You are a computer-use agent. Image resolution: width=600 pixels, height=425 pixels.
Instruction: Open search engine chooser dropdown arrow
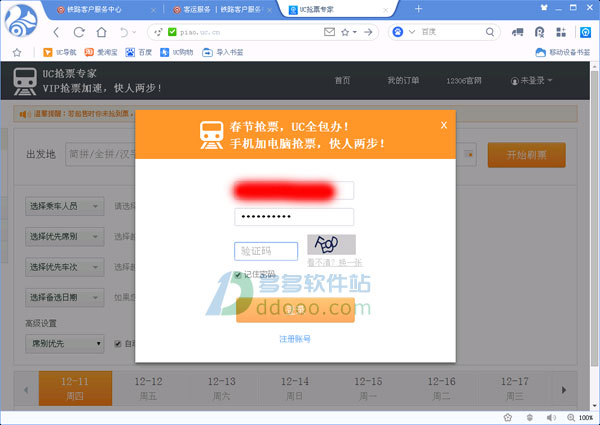click(412, 32)
